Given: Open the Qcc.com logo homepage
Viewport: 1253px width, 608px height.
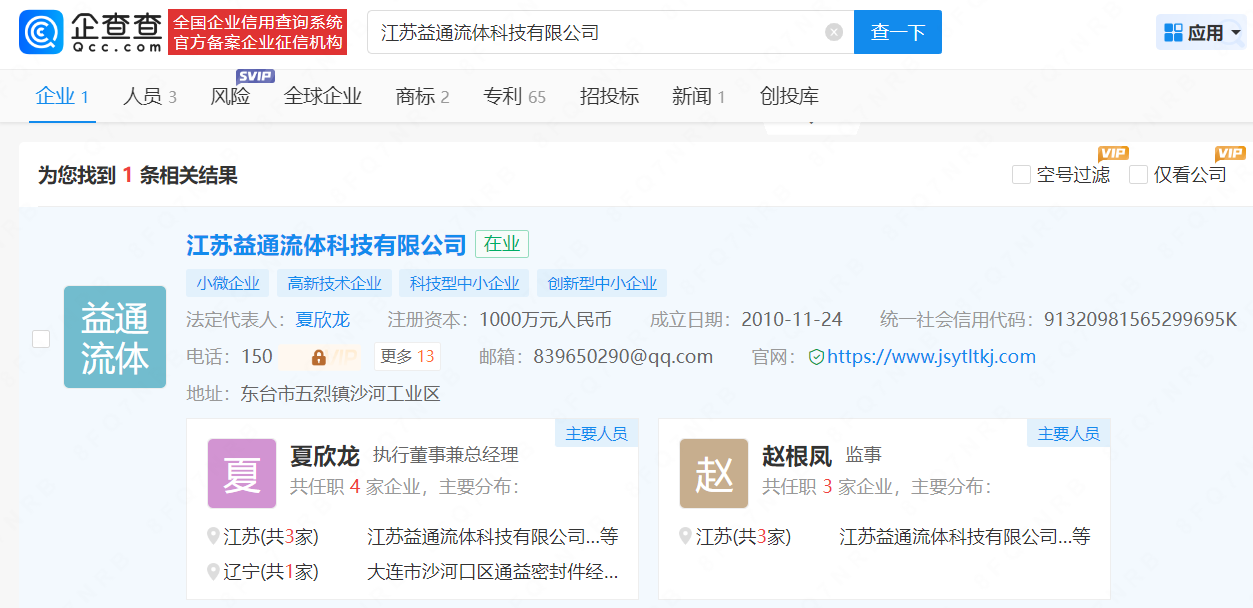Looking at the screenshot, I should pyautogui.click(x=91, y=32).
